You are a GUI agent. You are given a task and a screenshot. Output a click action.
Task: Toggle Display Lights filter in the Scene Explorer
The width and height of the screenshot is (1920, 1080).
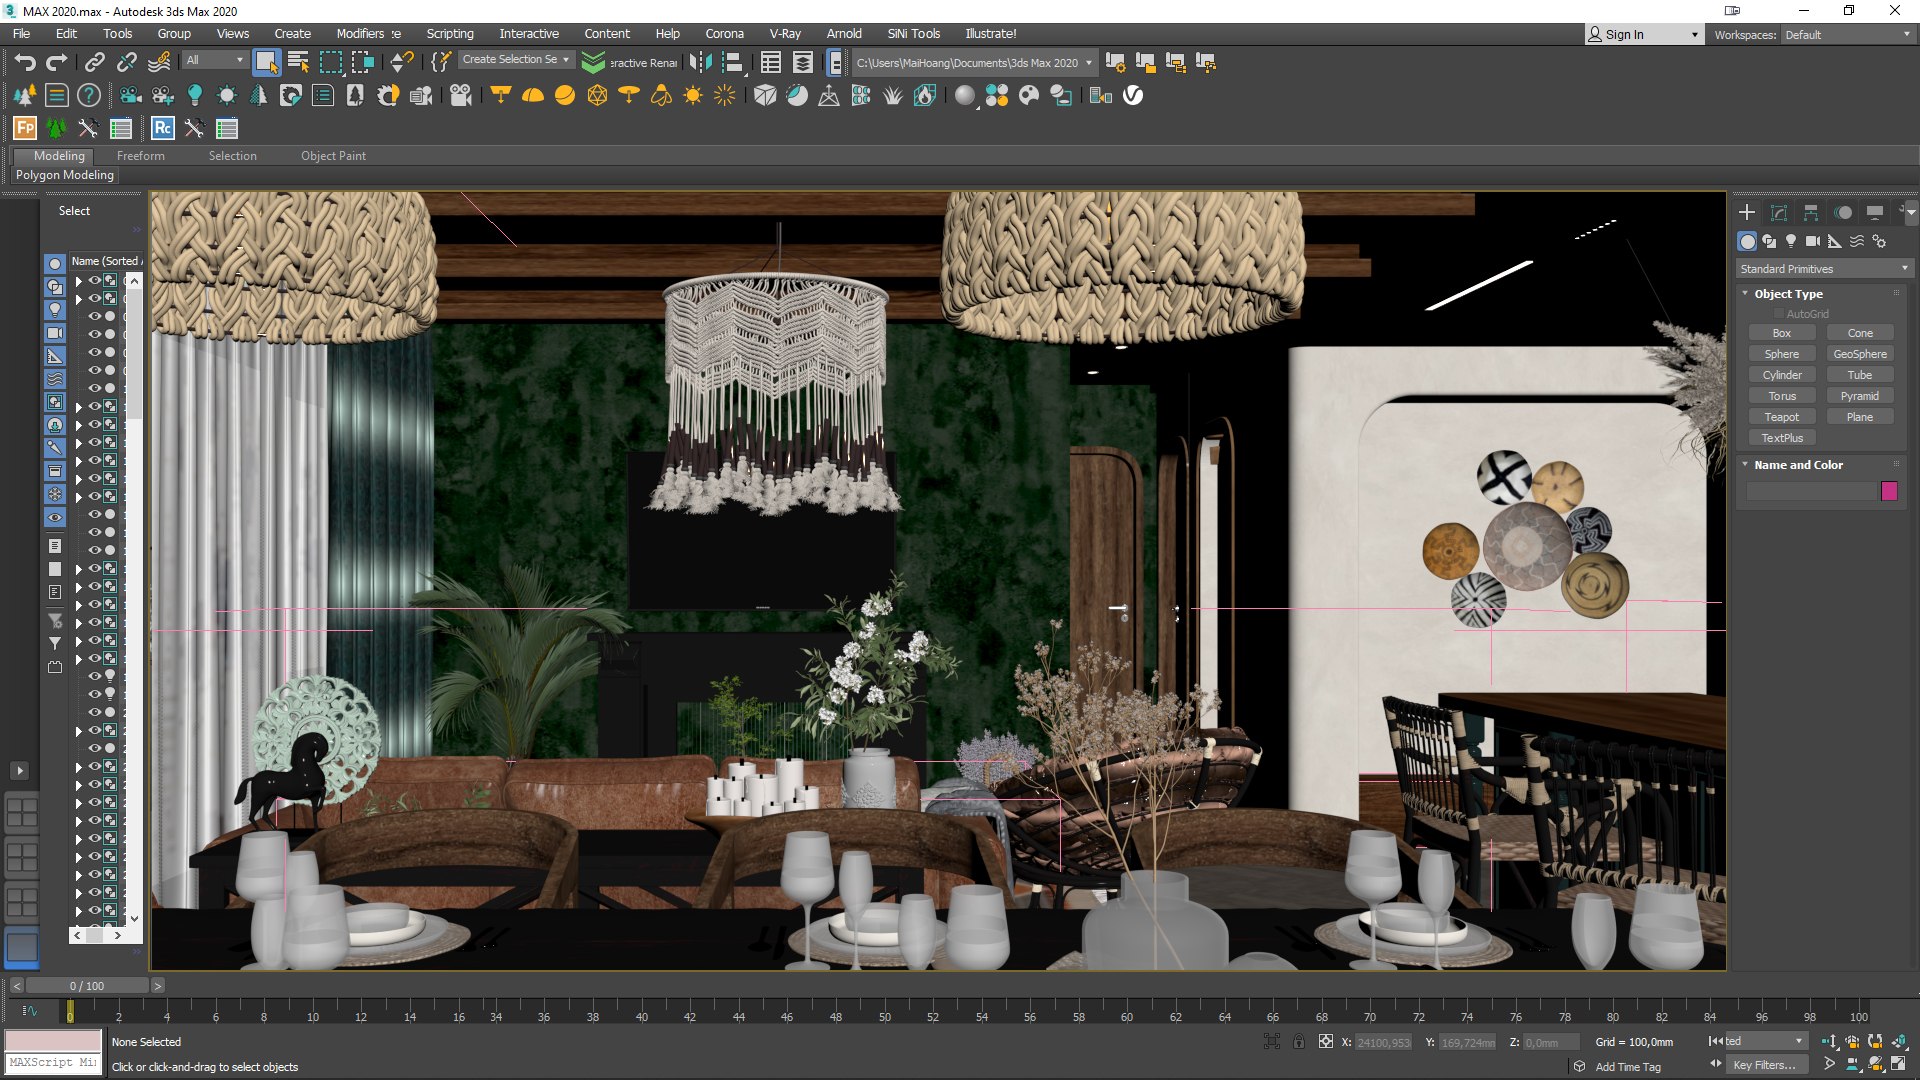55,310
